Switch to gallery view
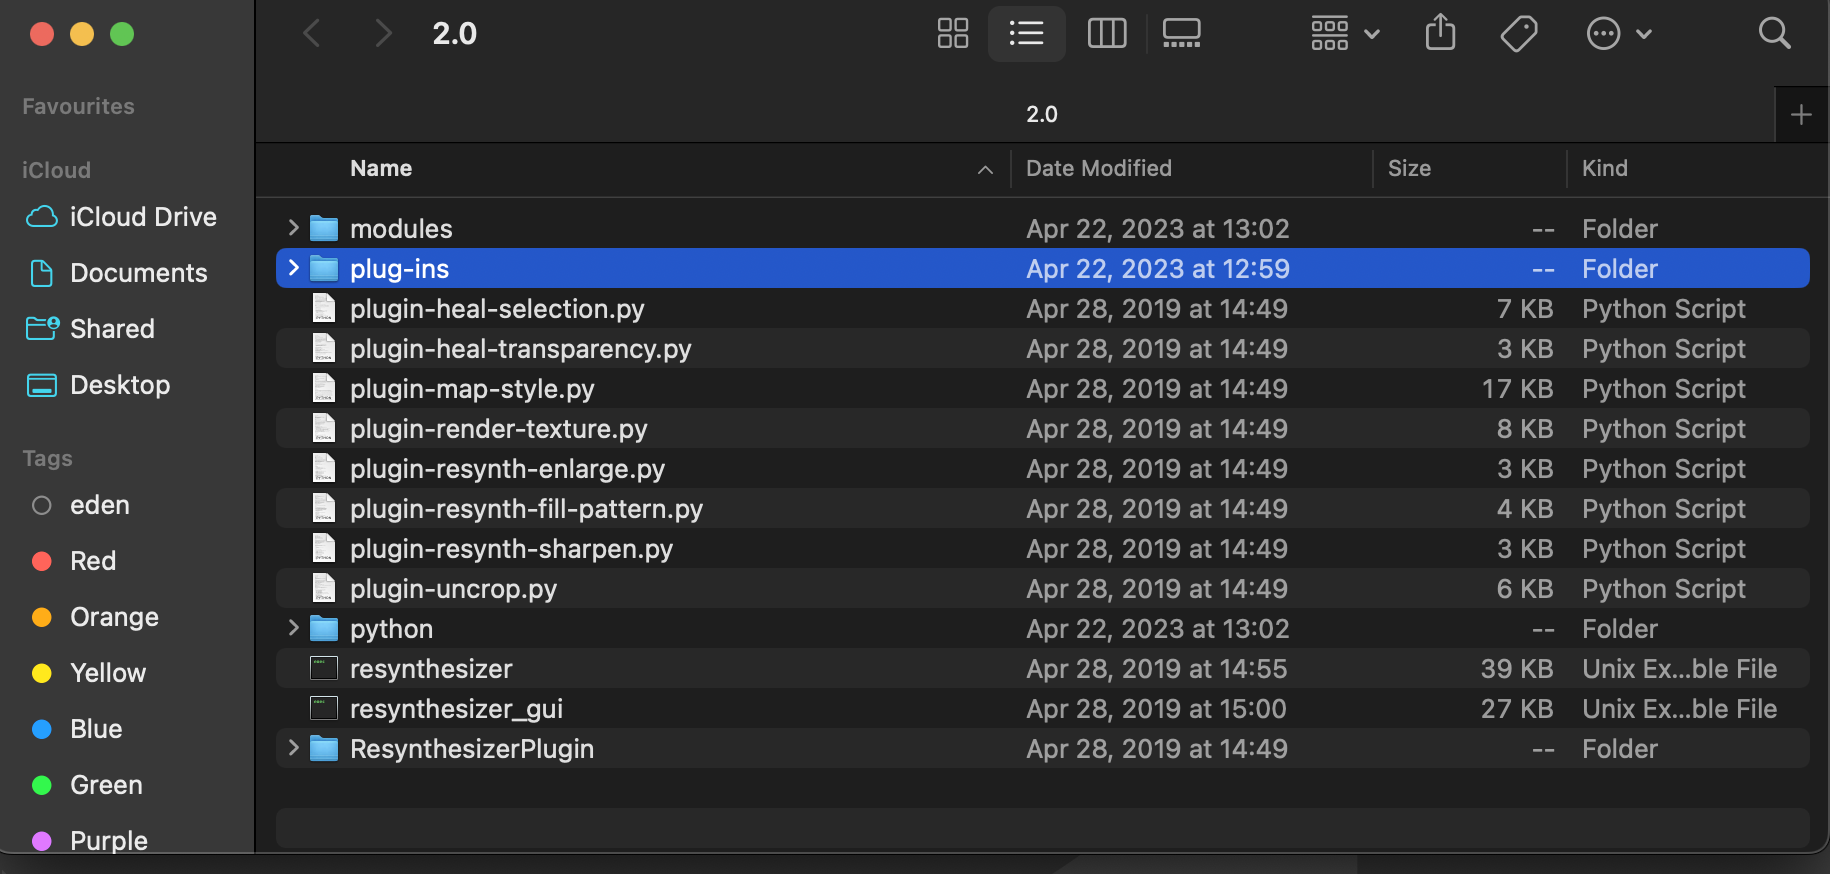Viewport: 1830px width, 874px height. 1181,33
